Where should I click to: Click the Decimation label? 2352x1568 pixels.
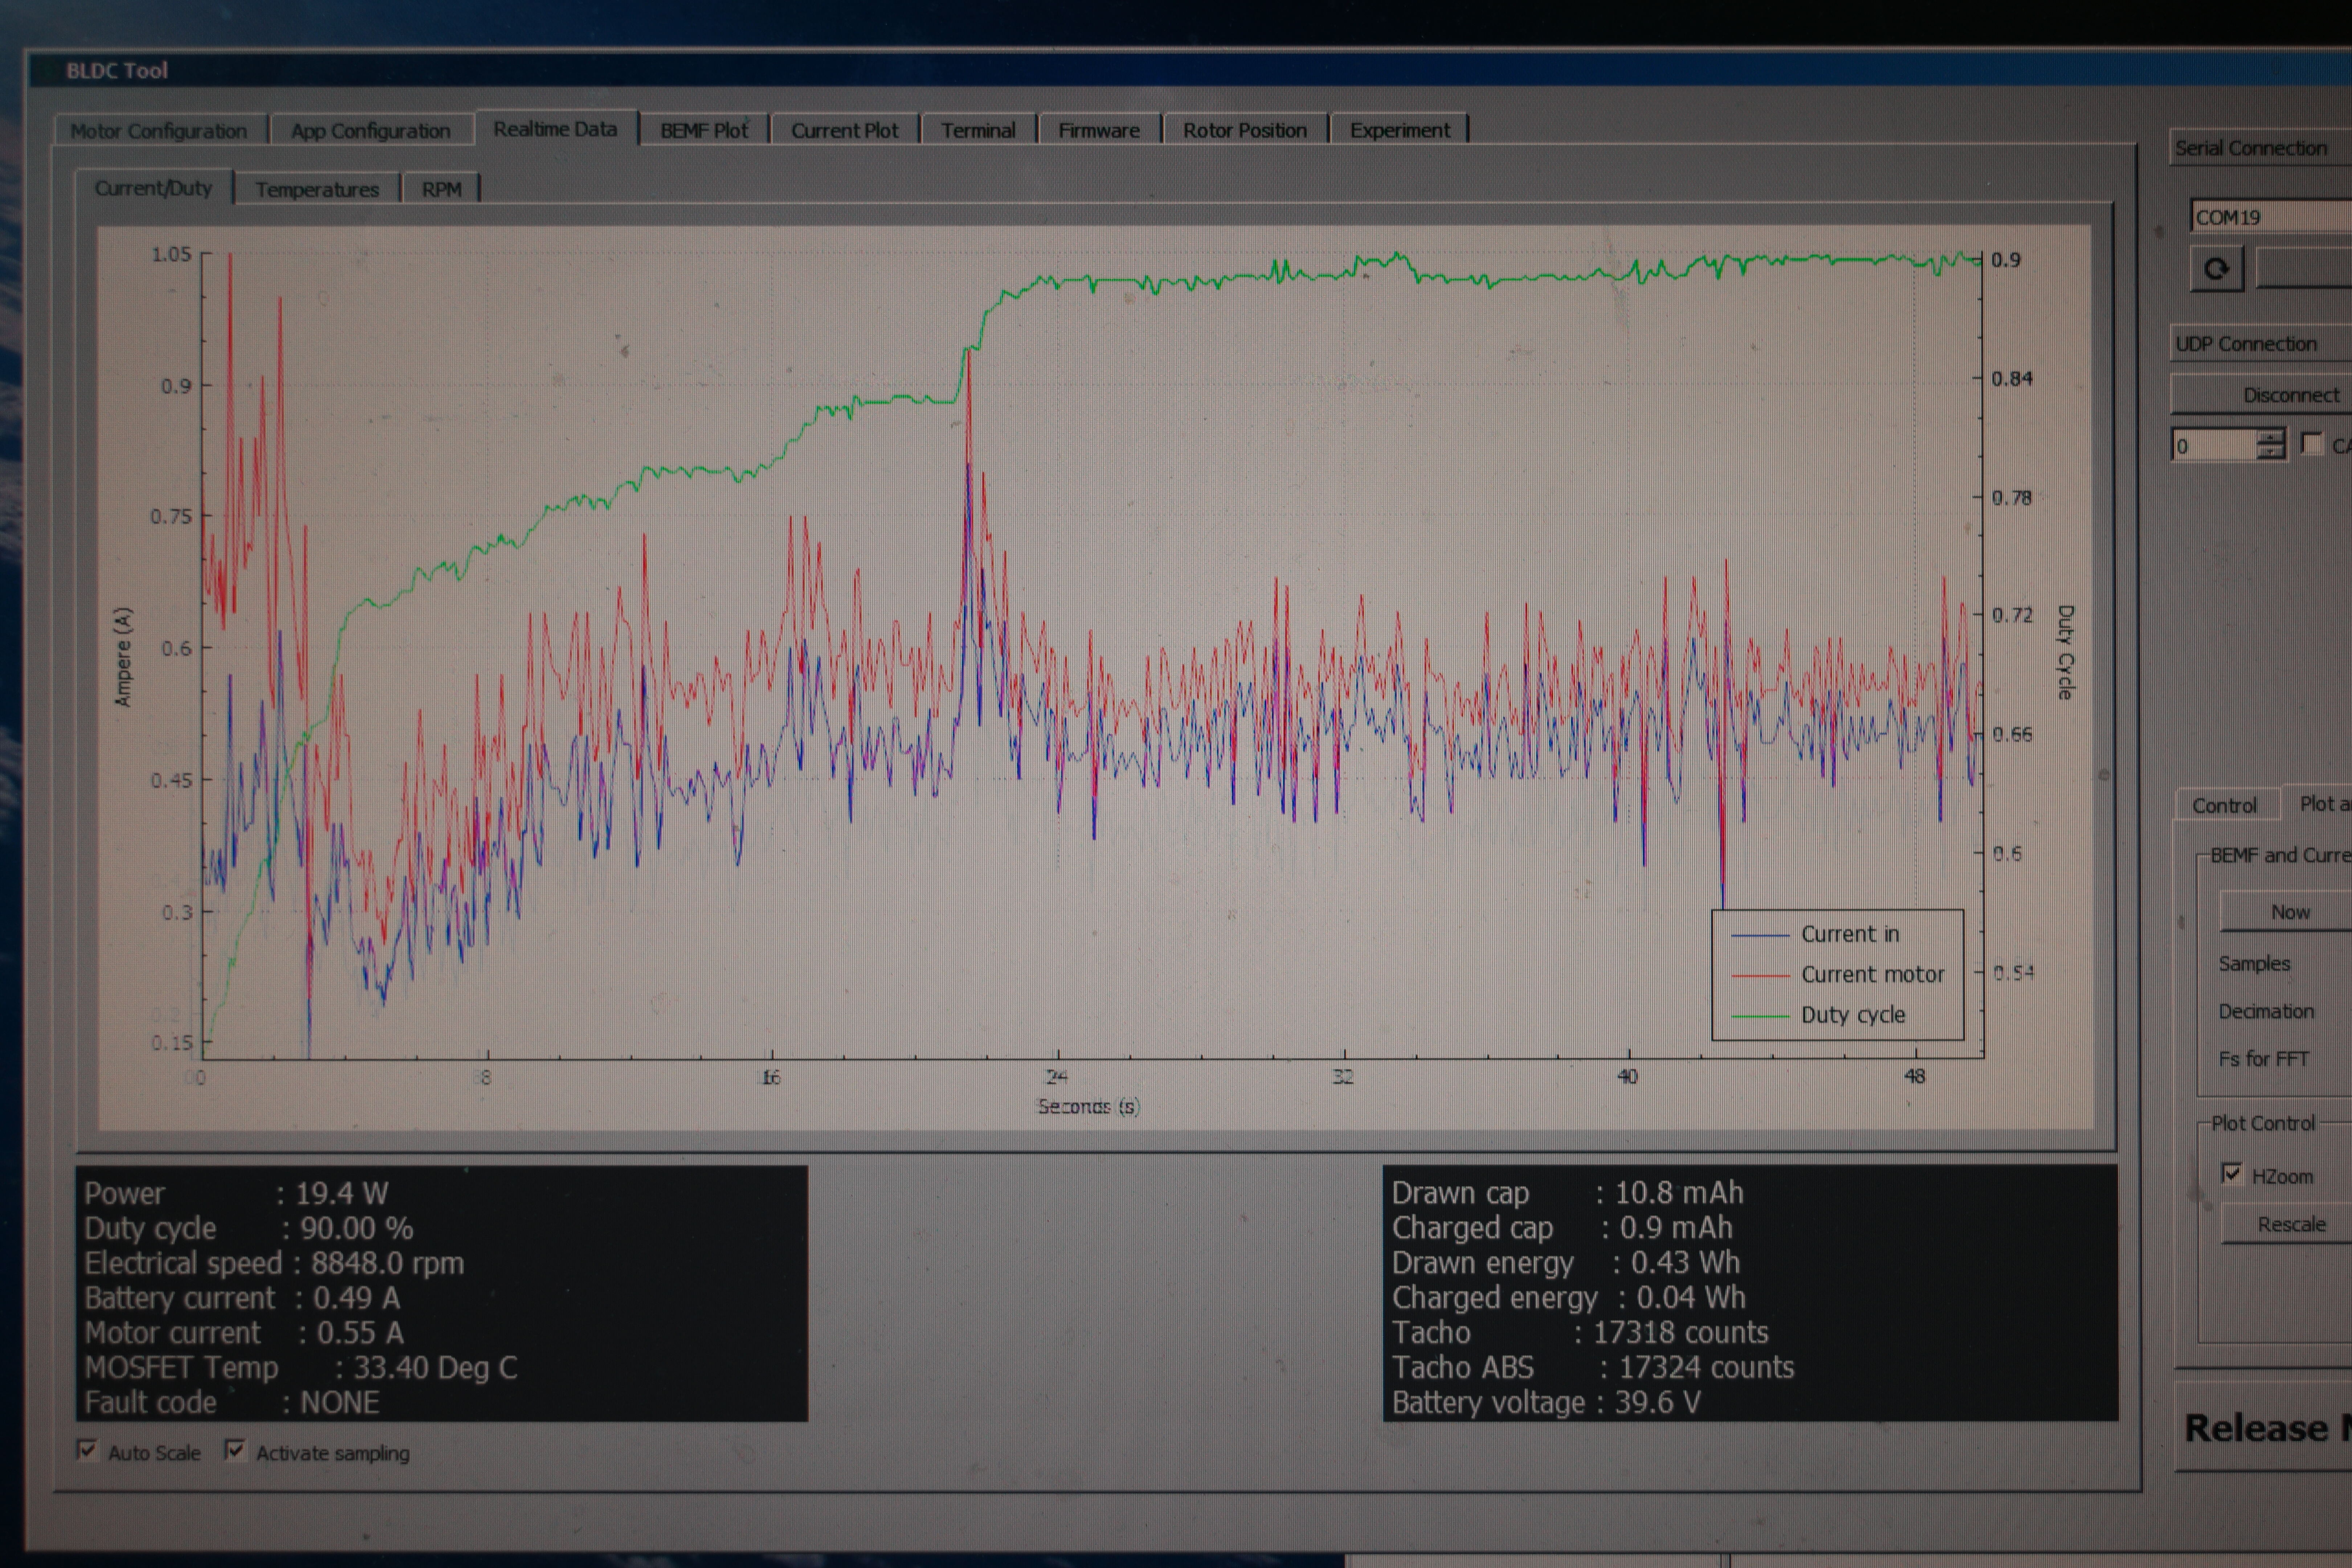click(2266, 1011)
